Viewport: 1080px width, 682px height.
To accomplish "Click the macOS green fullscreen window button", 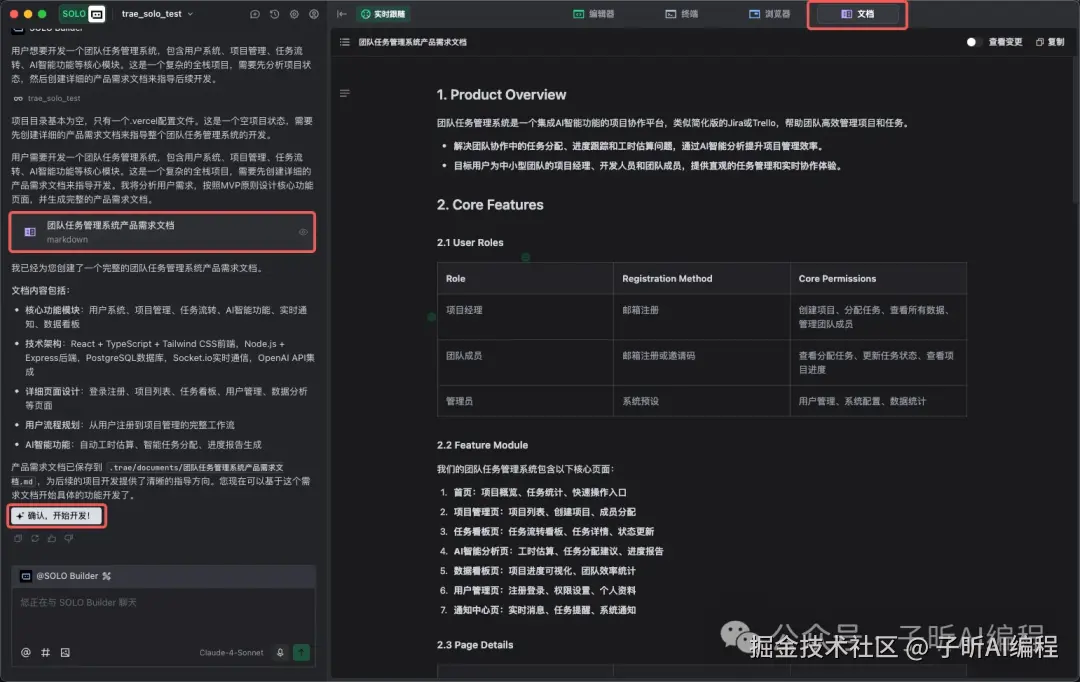I will pyautogui.click(x=42, y=14).
